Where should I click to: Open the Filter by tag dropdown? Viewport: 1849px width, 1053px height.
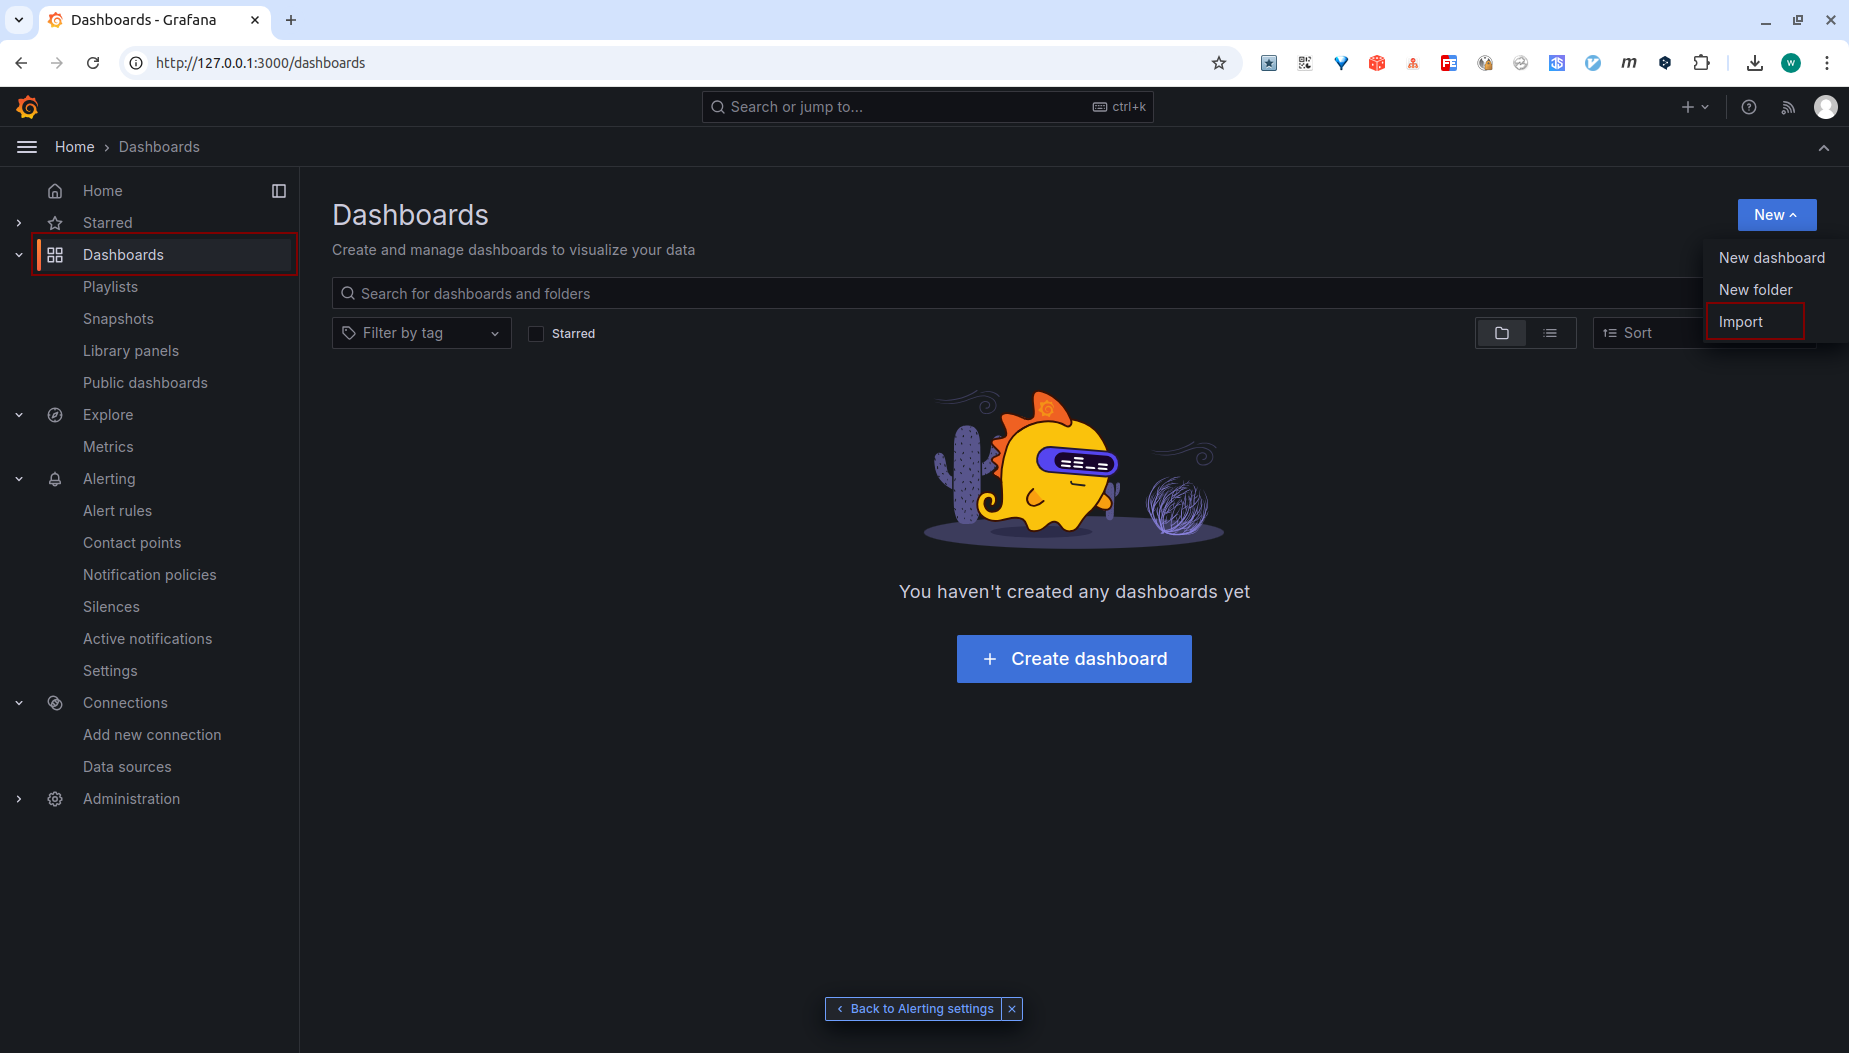coord(422,333)
